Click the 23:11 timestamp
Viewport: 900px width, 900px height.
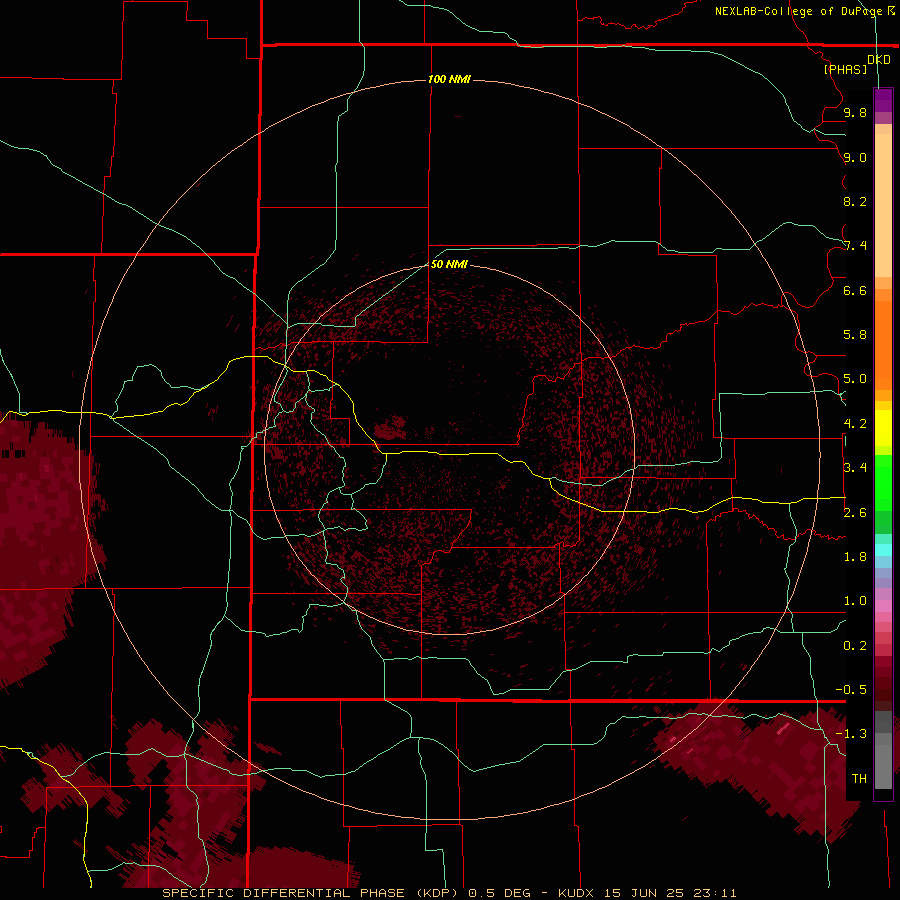coord(715,893)
